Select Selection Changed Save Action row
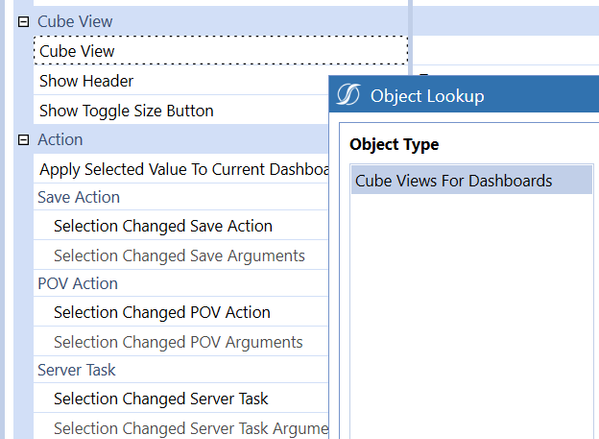Viewport: 599px width, 439px height. click(181, 226)
